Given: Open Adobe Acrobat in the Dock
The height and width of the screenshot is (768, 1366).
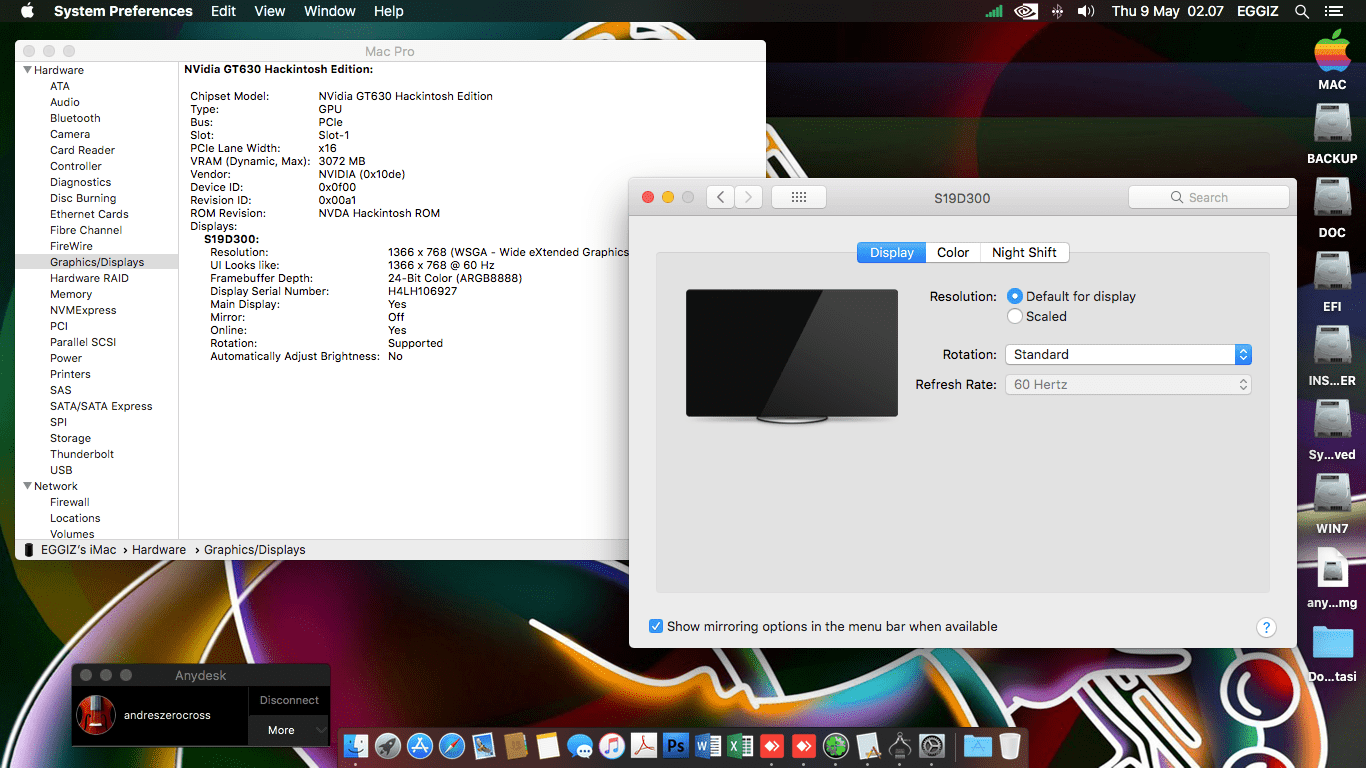Looking at the screenshot, I should (x=644, y=746).
